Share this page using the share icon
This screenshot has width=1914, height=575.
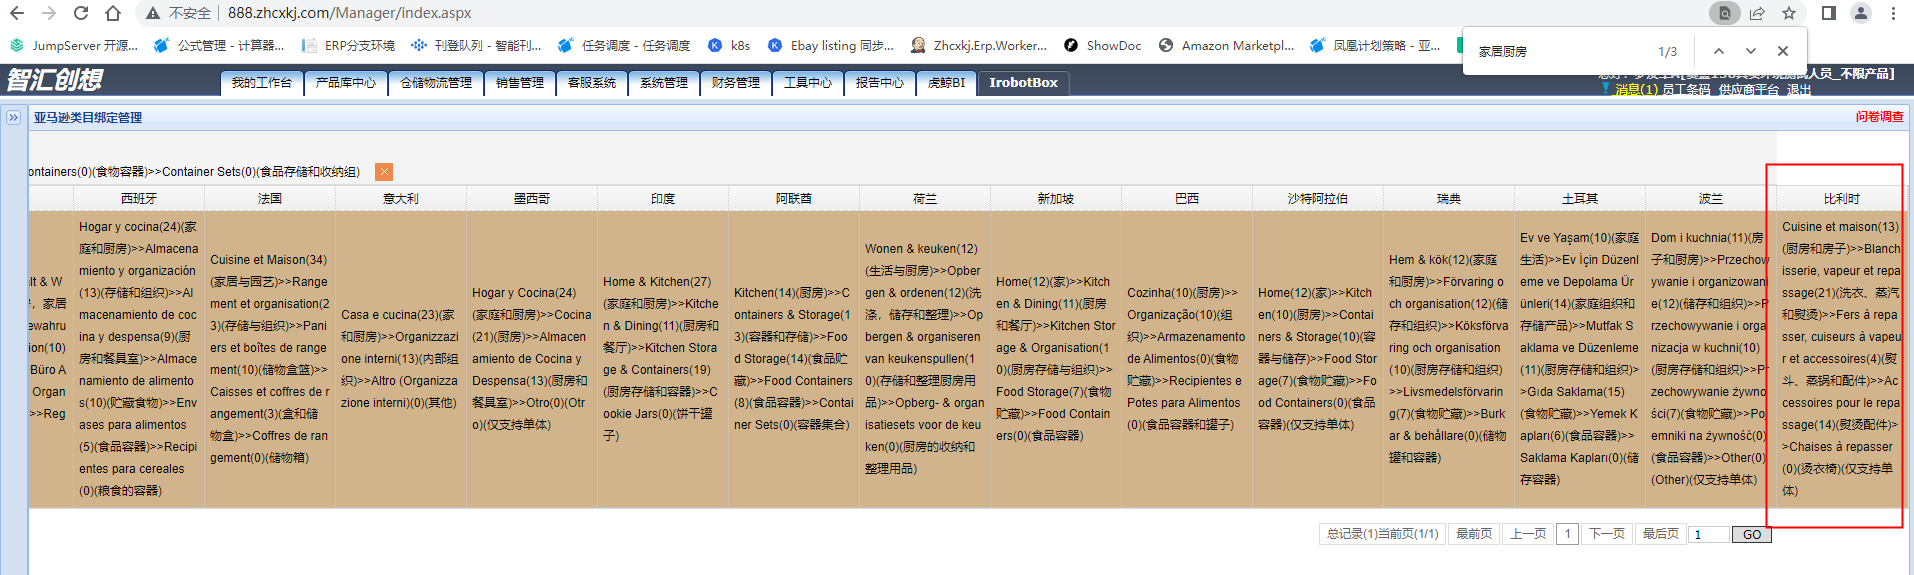[1757, 13]
